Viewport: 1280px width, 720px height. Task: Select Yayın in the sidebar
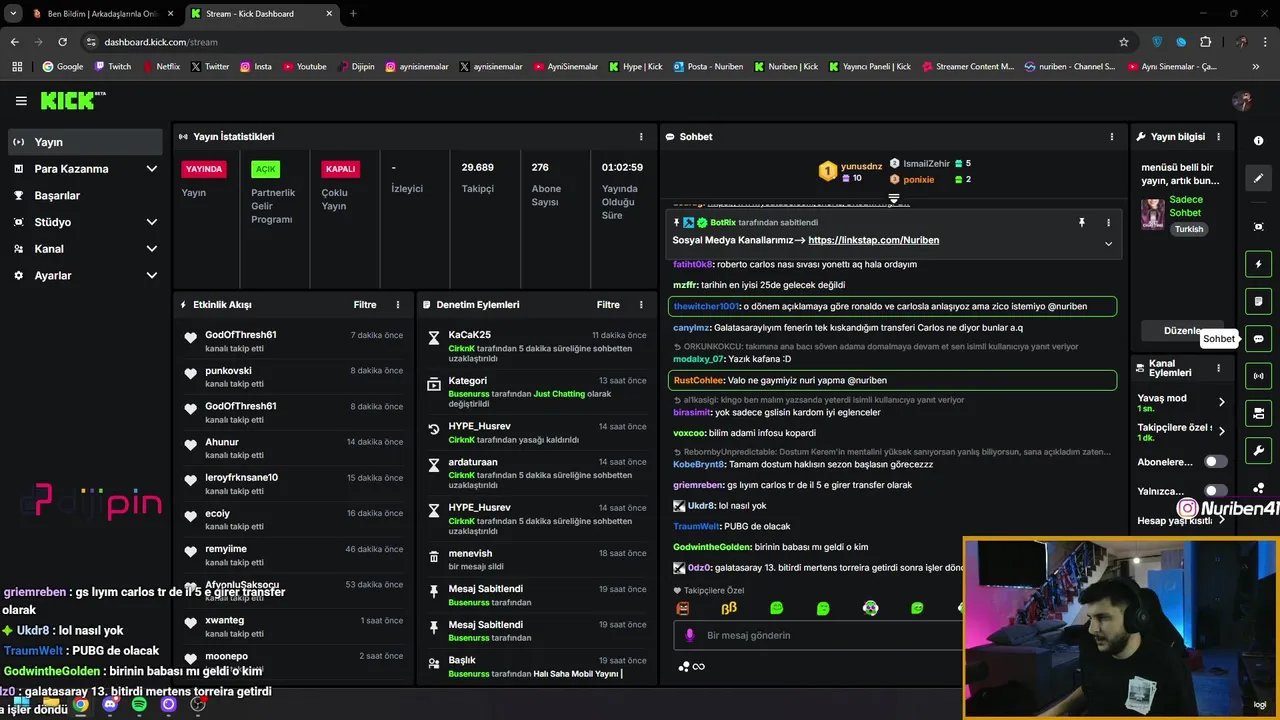coord(85,142)
